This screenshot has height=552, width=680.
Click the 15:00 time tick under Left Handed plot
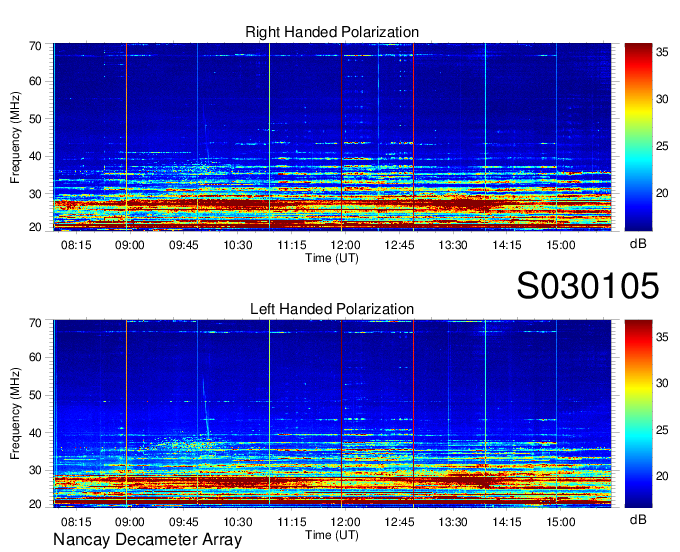point(560,522)
